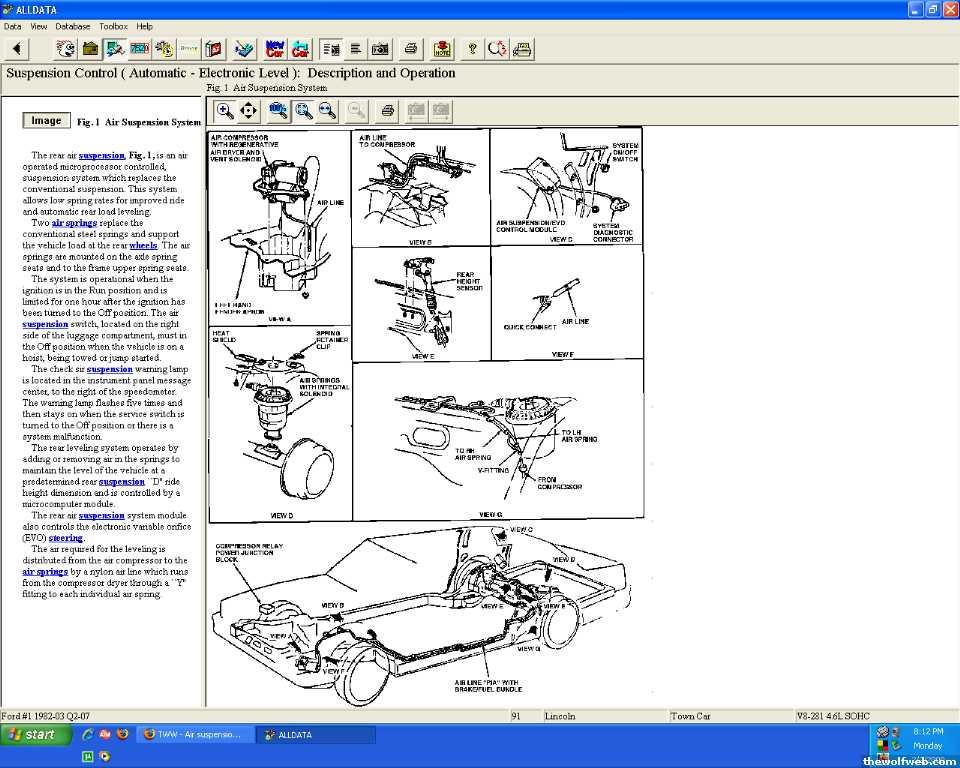Image resolution: width=960 pixels, height=768 pixels.
Task: Click the 'steering' hyperlink
Action: 65,538
